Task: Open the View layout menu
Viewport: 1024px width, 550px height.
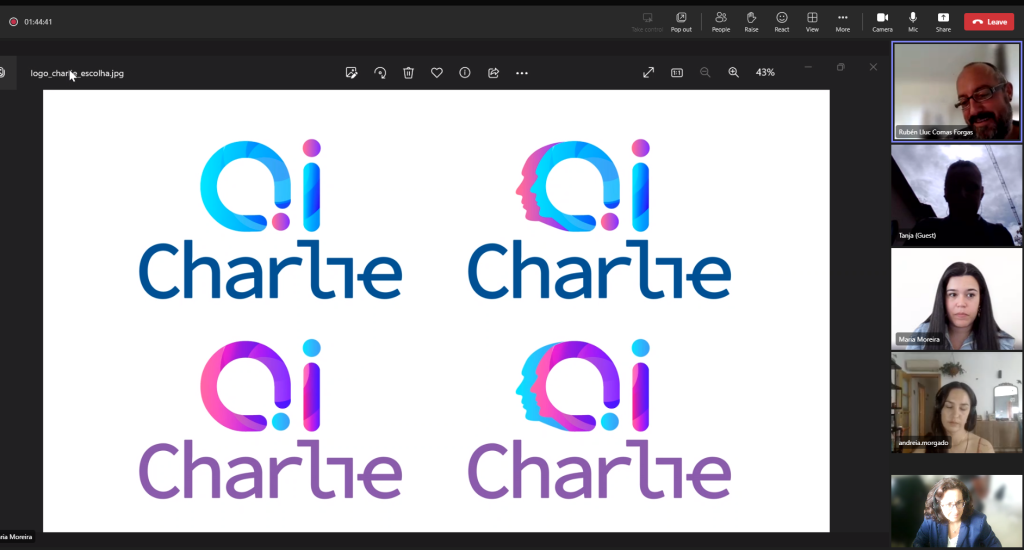Action: point(812,21)
